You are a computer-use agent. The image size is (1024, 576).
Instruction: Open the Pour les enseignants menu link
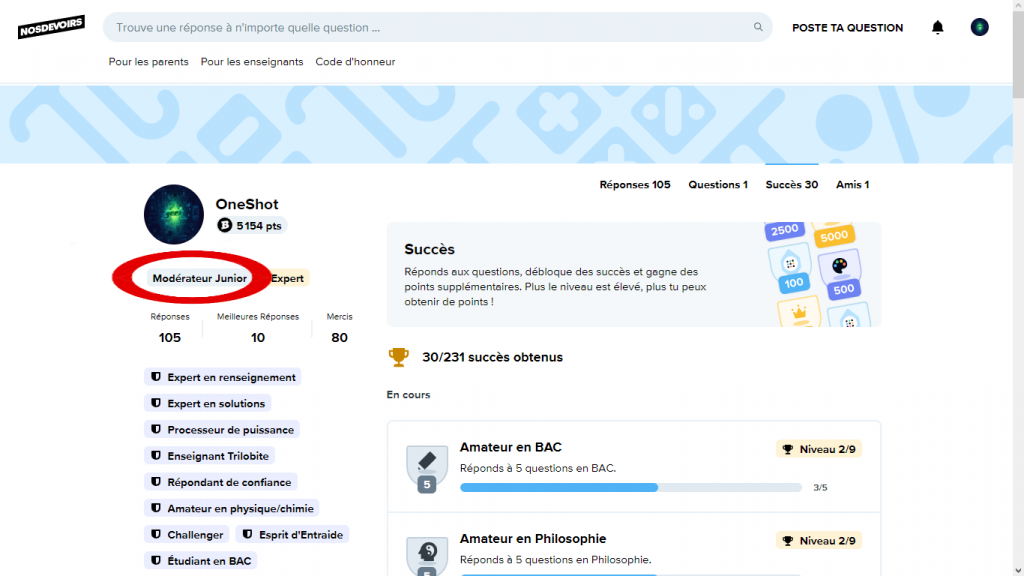click(x=252, y=61)
